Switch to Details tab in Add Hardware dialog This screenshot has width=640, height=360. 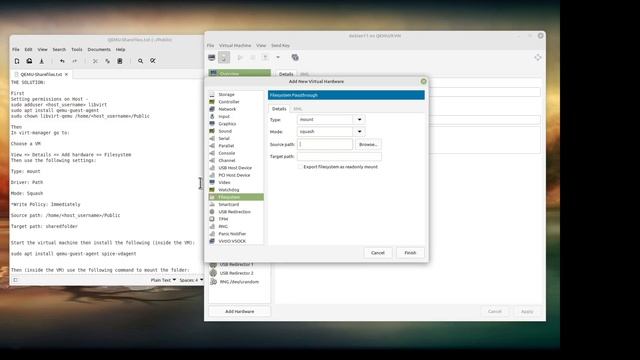pyautogui.click(x=279, y=109)
